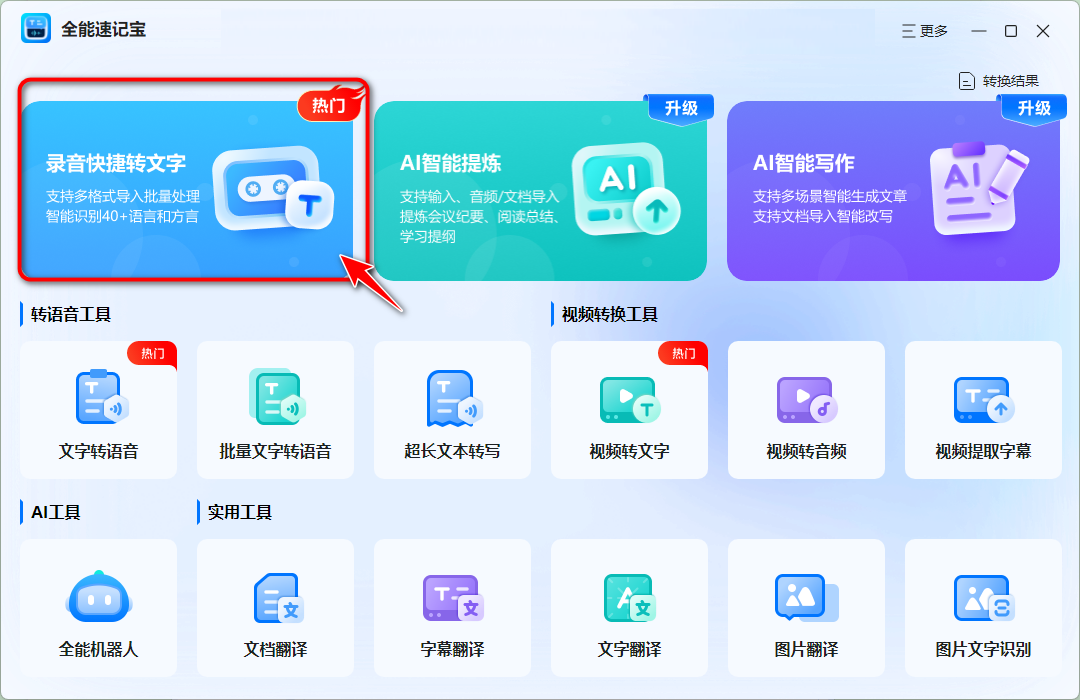Click the 全能速记宝 window title
This screenshot has width=1080, height=700.
click(x=103, y=30)
